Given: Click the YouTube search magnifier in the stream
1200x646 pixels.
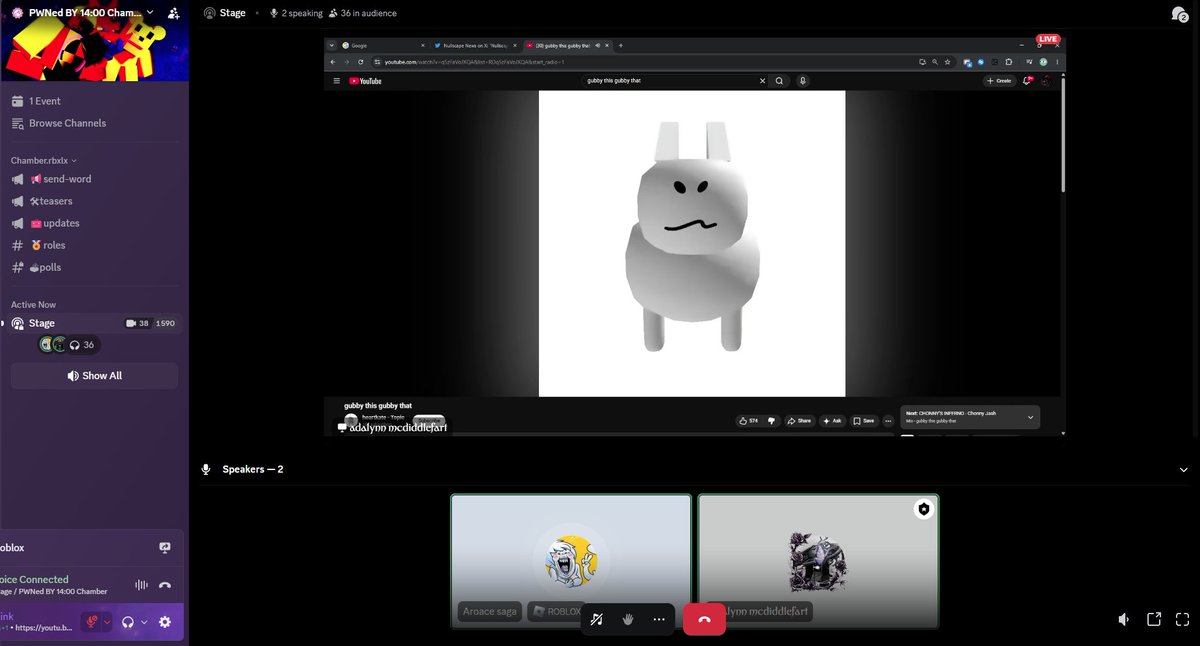Looking at the screenshot, I should (779, 81).
